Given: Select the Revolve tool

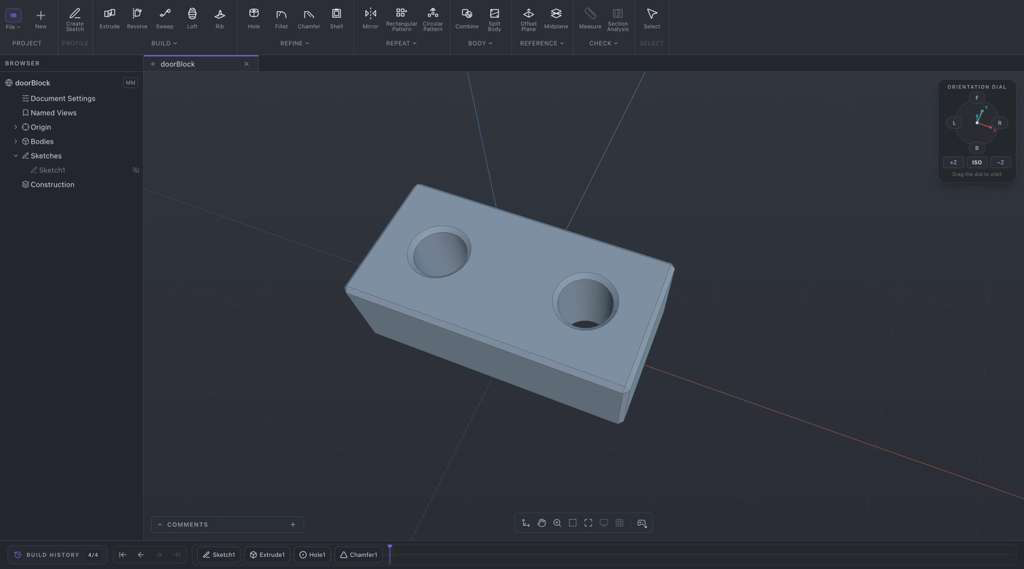Looking at the screenshot, I should coord(137,18).
